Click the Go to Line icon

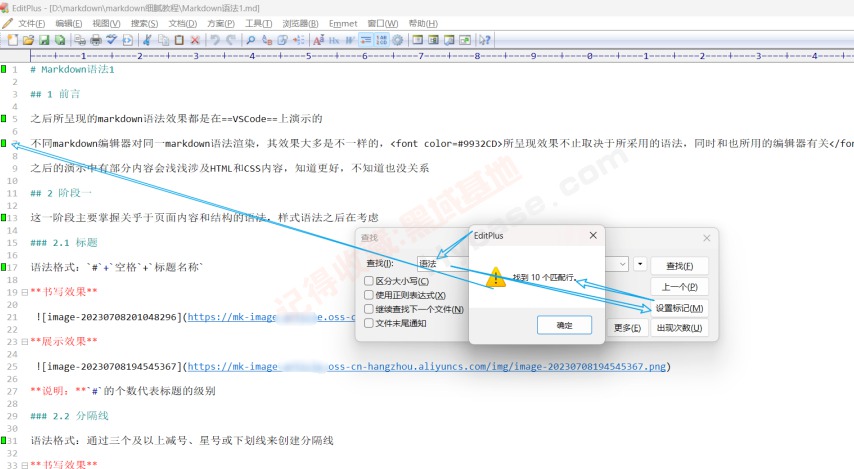coord(299,40)
